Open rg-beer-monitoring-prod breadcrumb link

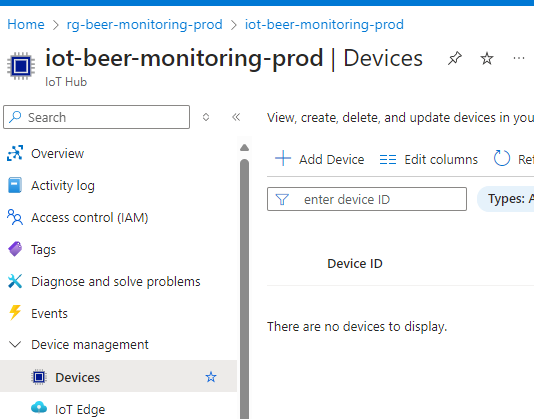(144, 25)
